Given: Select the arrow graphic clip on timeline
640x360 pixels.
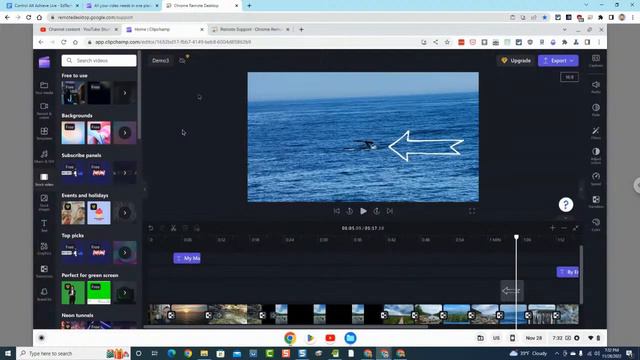Looking at the screenshot, I should click(511, 291).
